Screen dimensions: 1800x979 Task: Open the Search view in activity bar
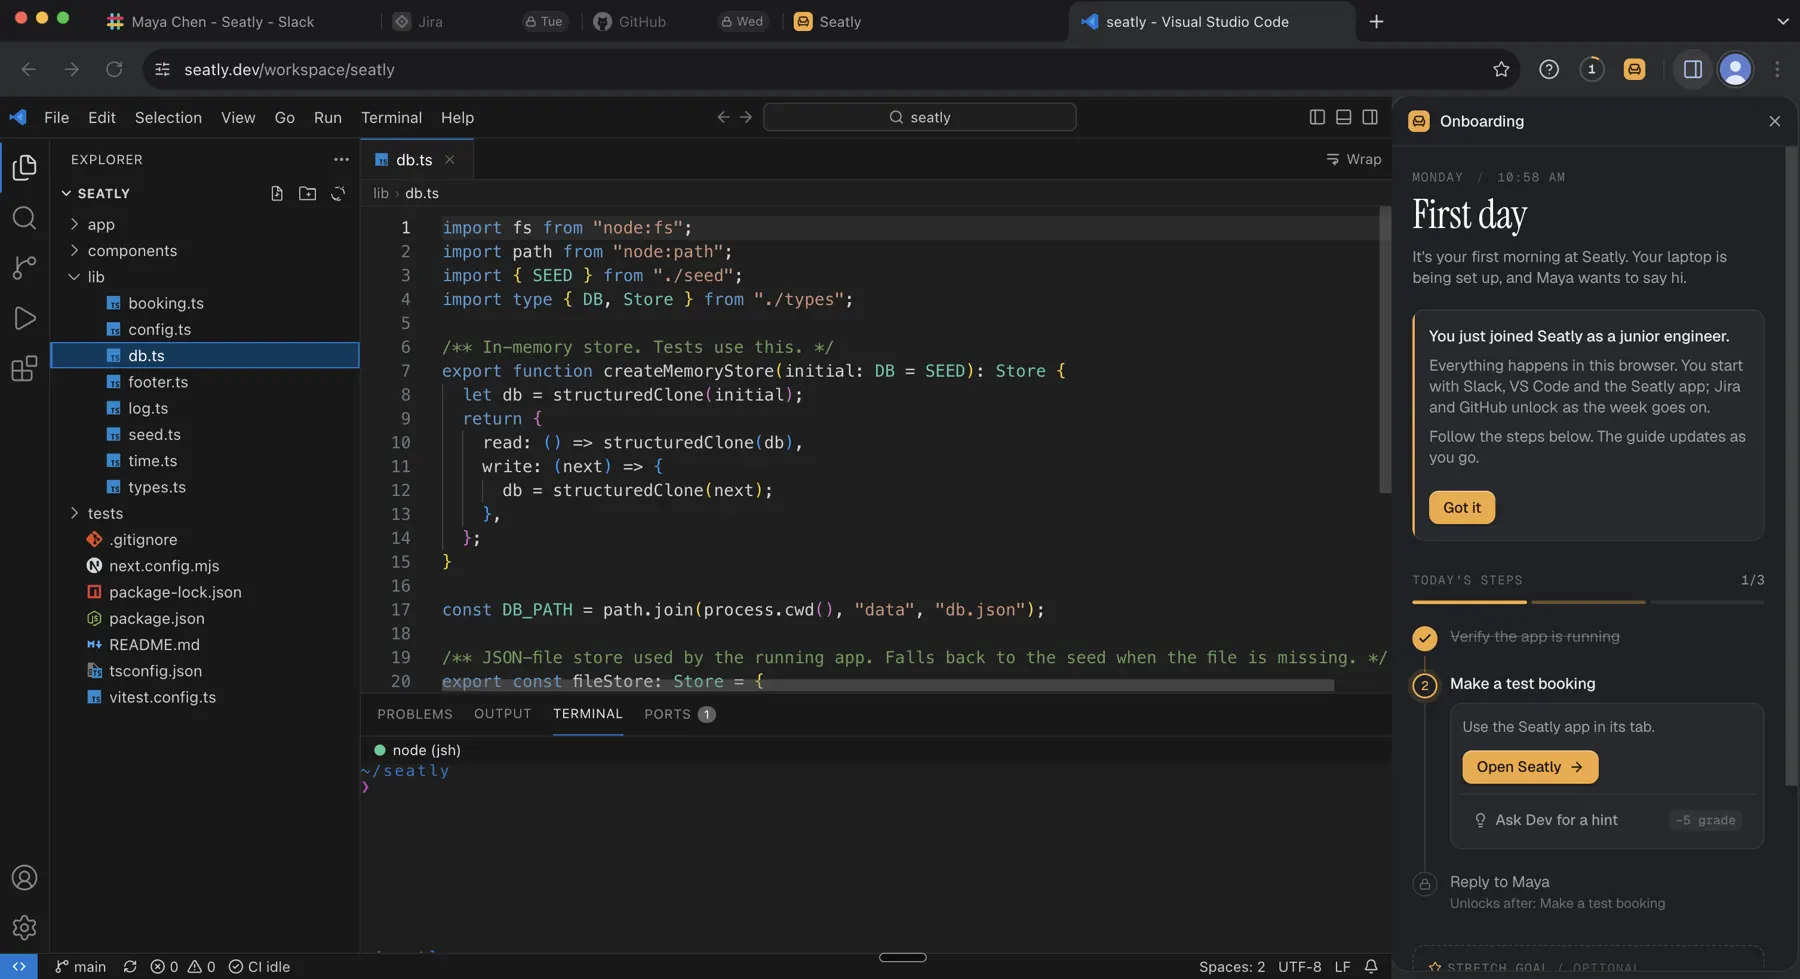[x=24, y=218]
